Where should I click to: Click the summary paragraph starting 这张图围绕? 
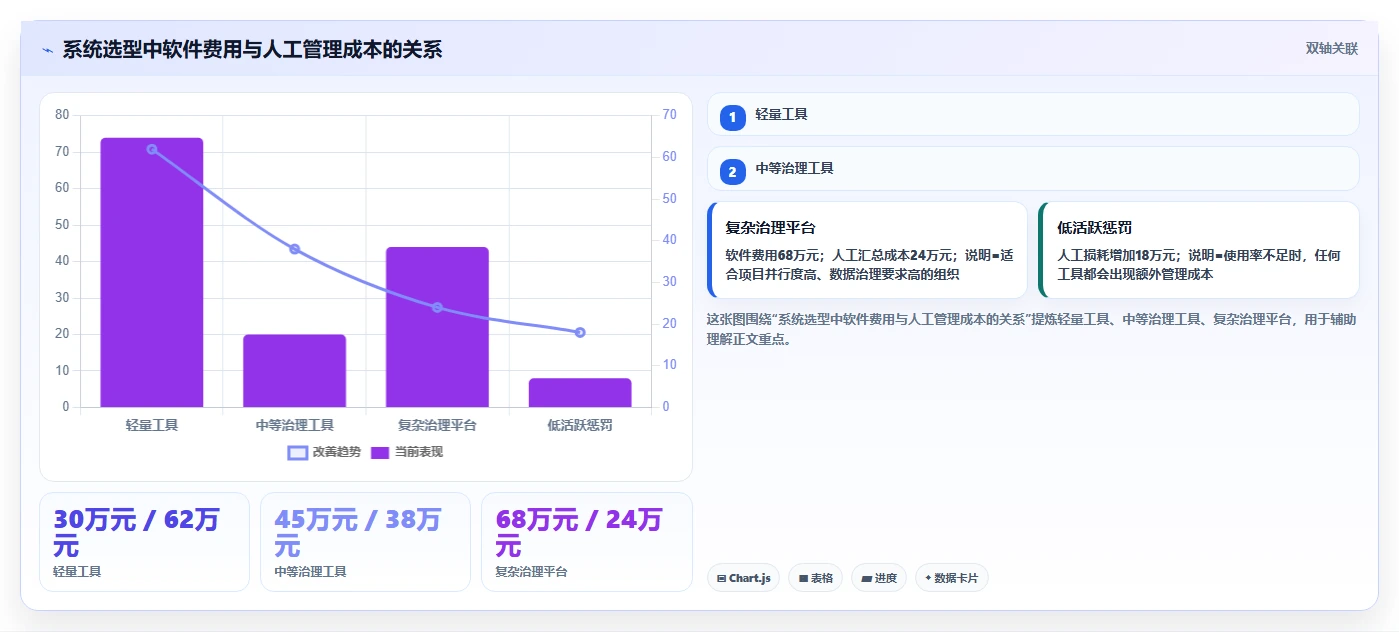pyautogui.click(x=1031, y=329)
